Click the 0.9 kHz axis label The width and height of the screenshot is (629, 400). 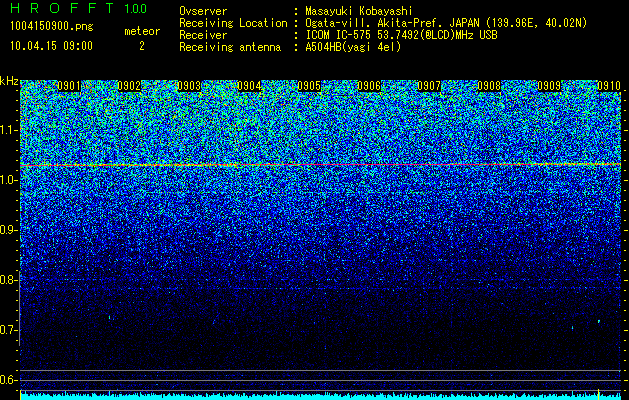[9, 230]
